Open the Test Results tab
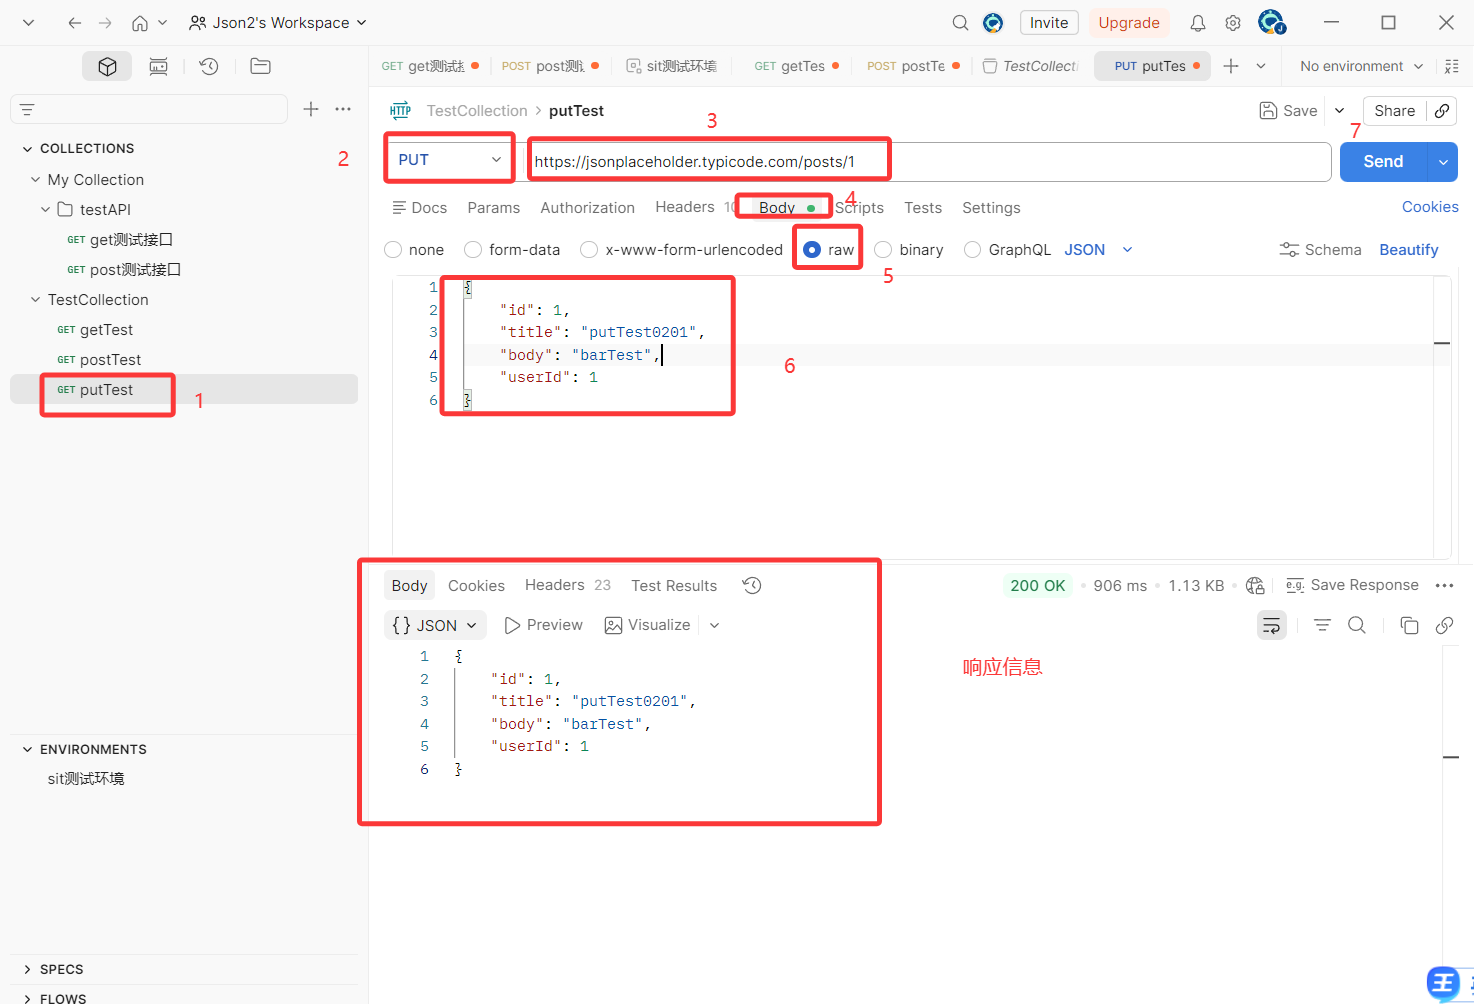This screenshot has height=1004, width=1474. click(x=674, y=585)
